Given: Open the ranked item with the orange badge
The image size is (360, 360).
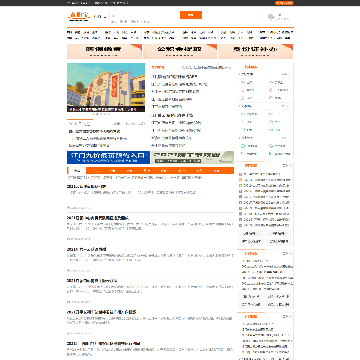Looking at the screenshot, I should coord(264,180).
